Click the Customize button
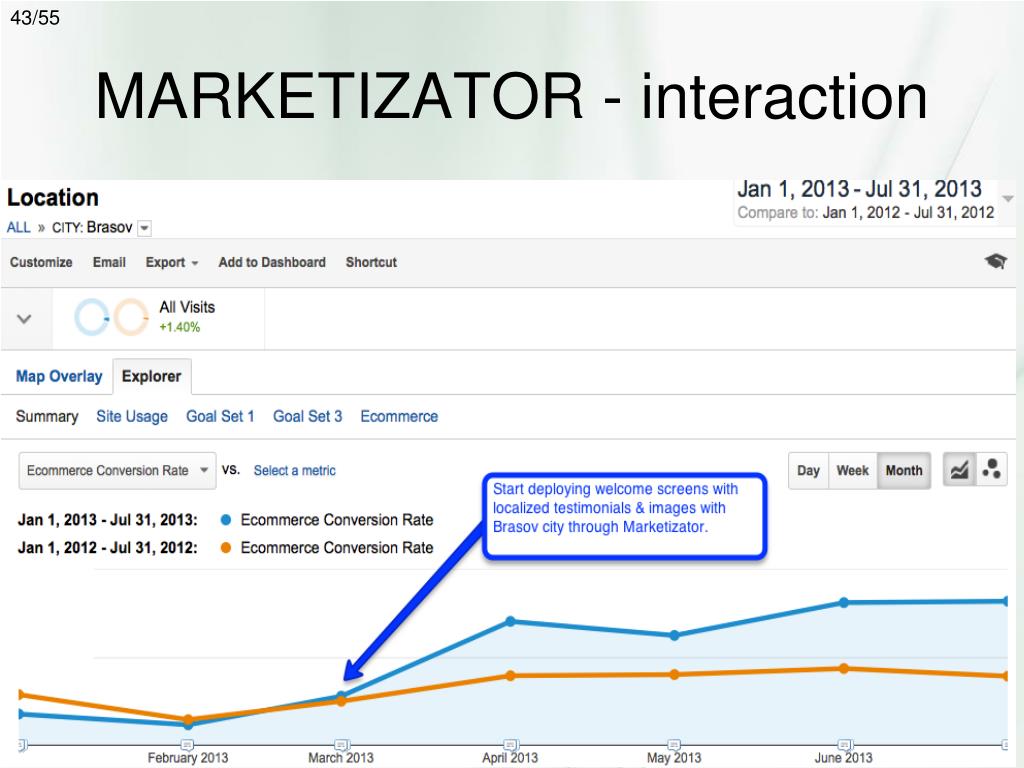This screenshot has height=768, width=1024. 41,262
